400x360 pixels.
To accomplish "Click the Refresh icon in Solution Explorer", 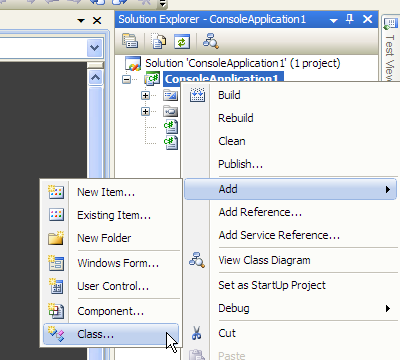I will (182, 42).
